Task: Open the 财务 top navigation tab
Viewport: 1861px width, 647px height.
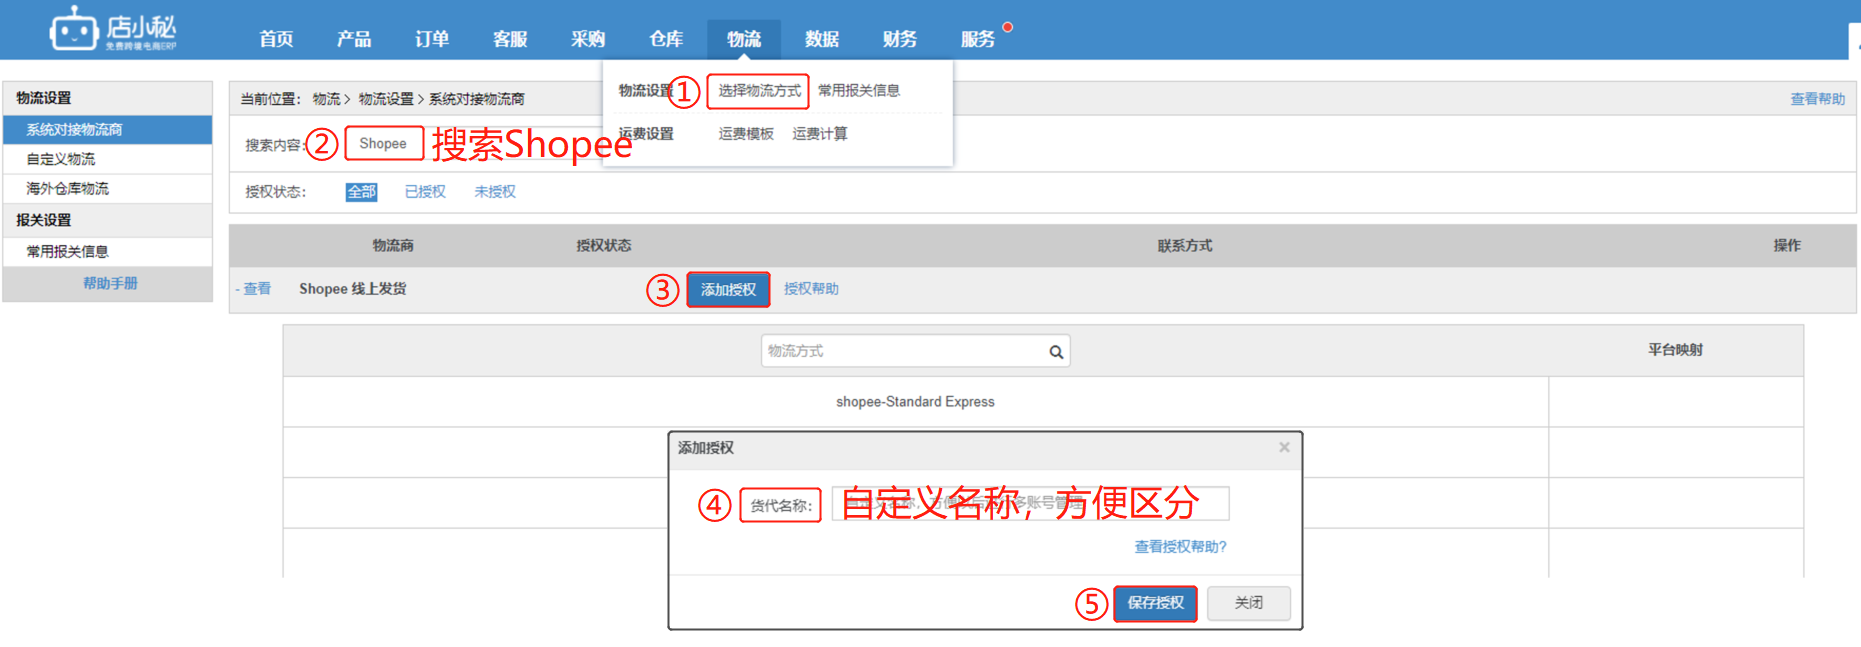Action: pos(900,39)
